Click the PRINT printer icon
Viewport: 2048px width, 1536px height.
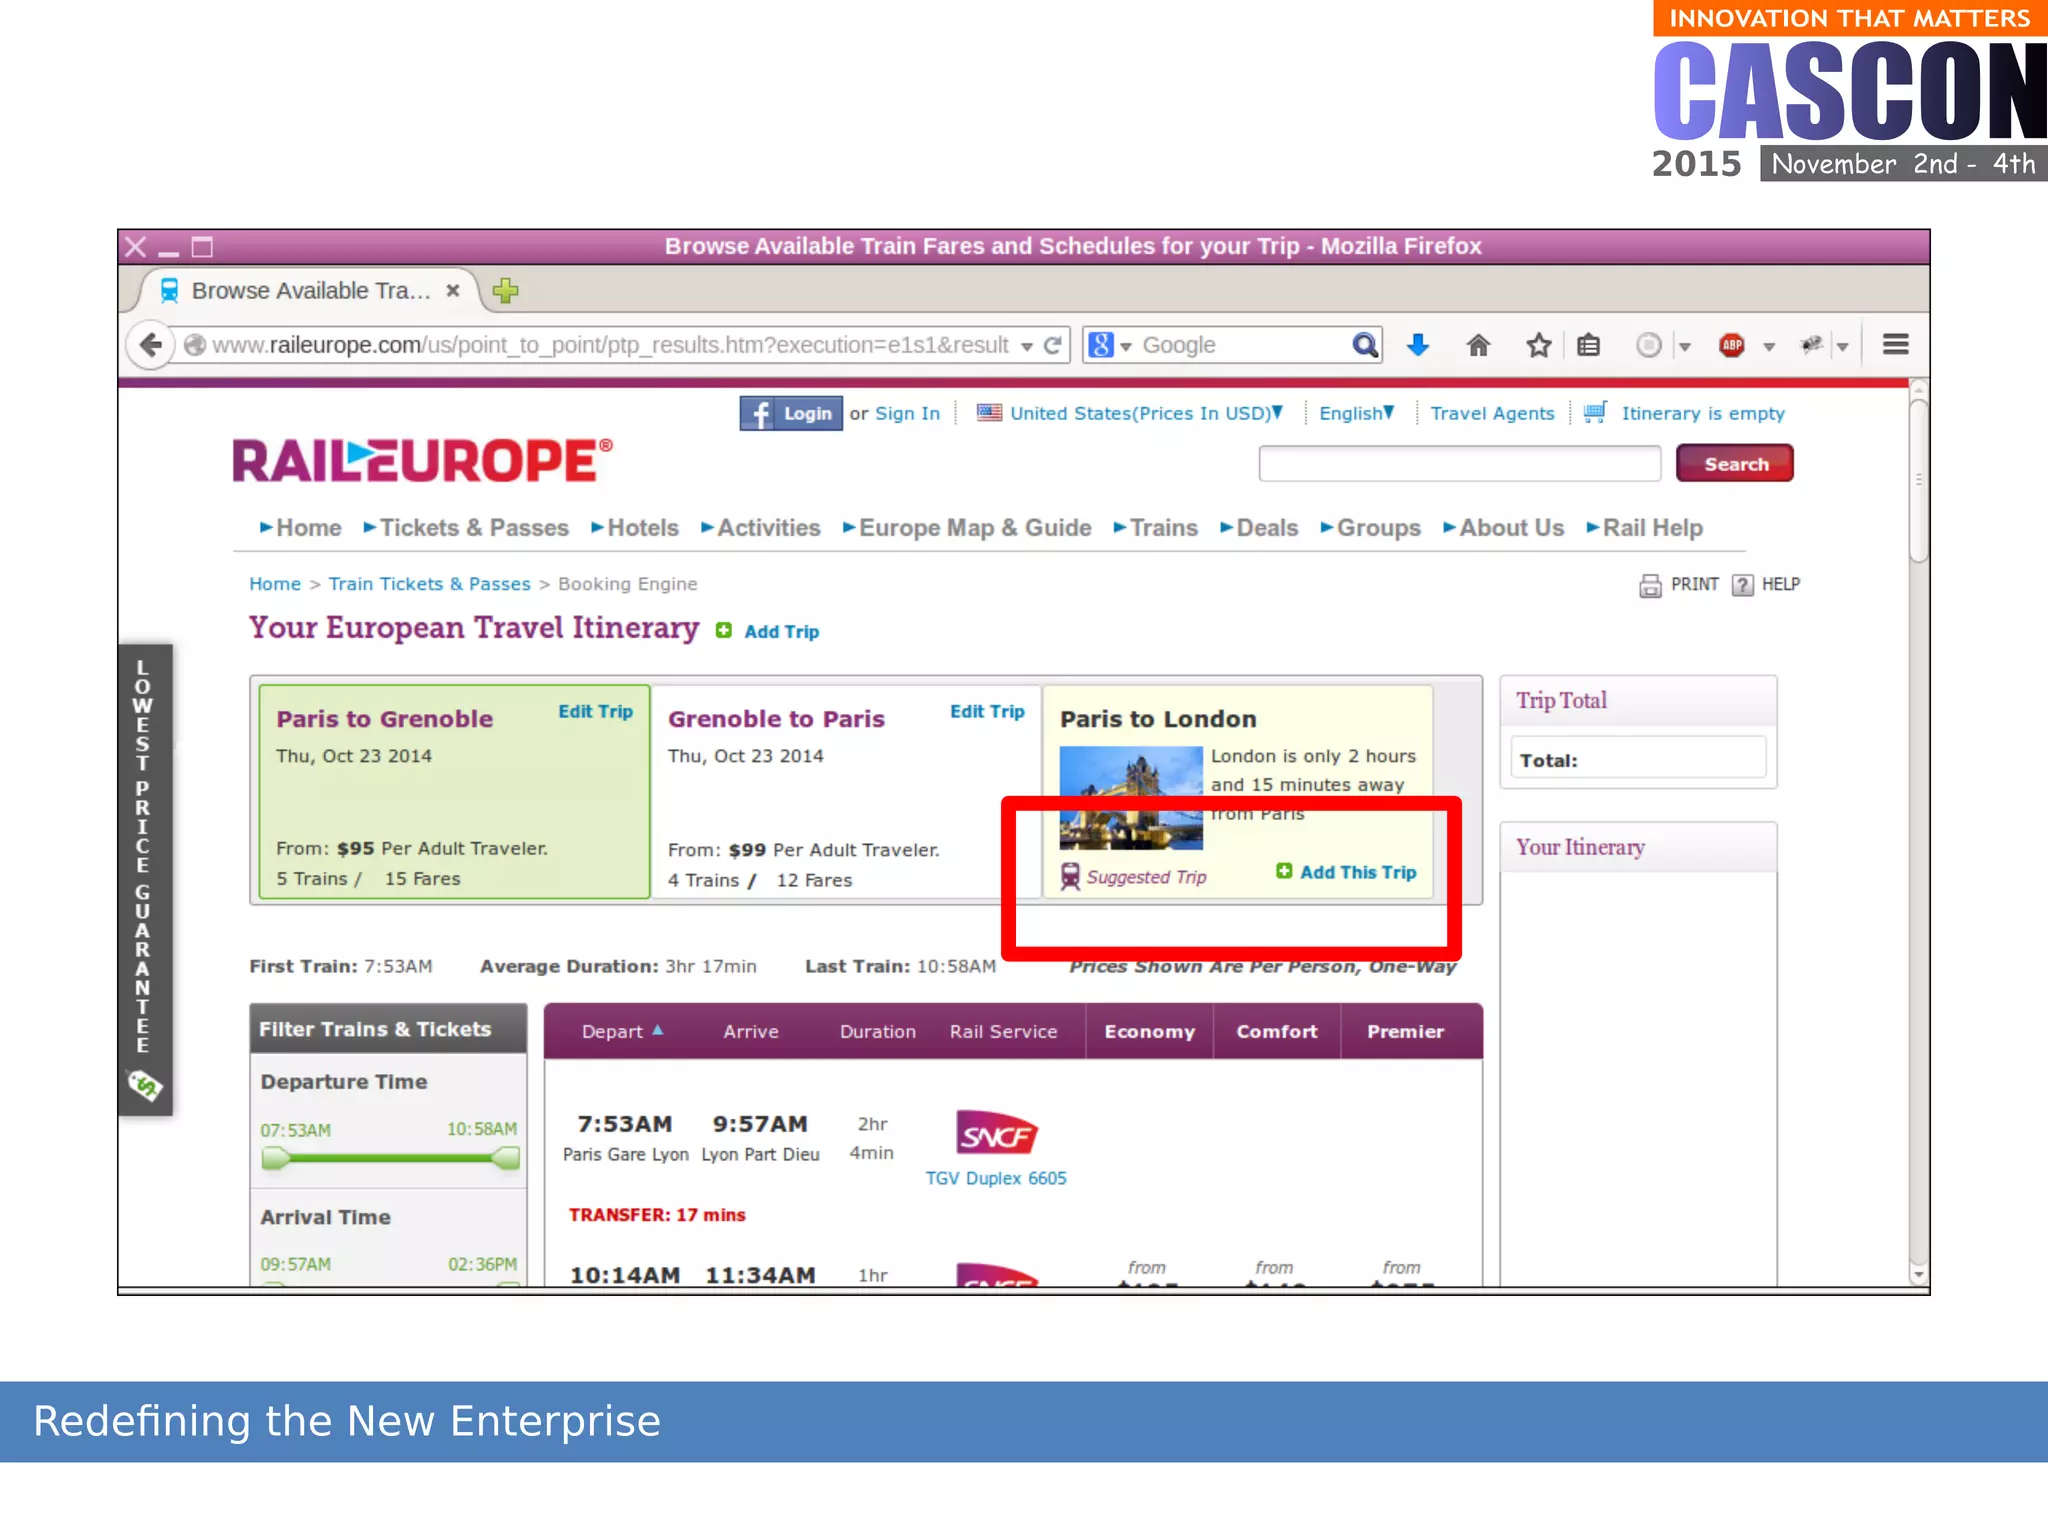1649,585
